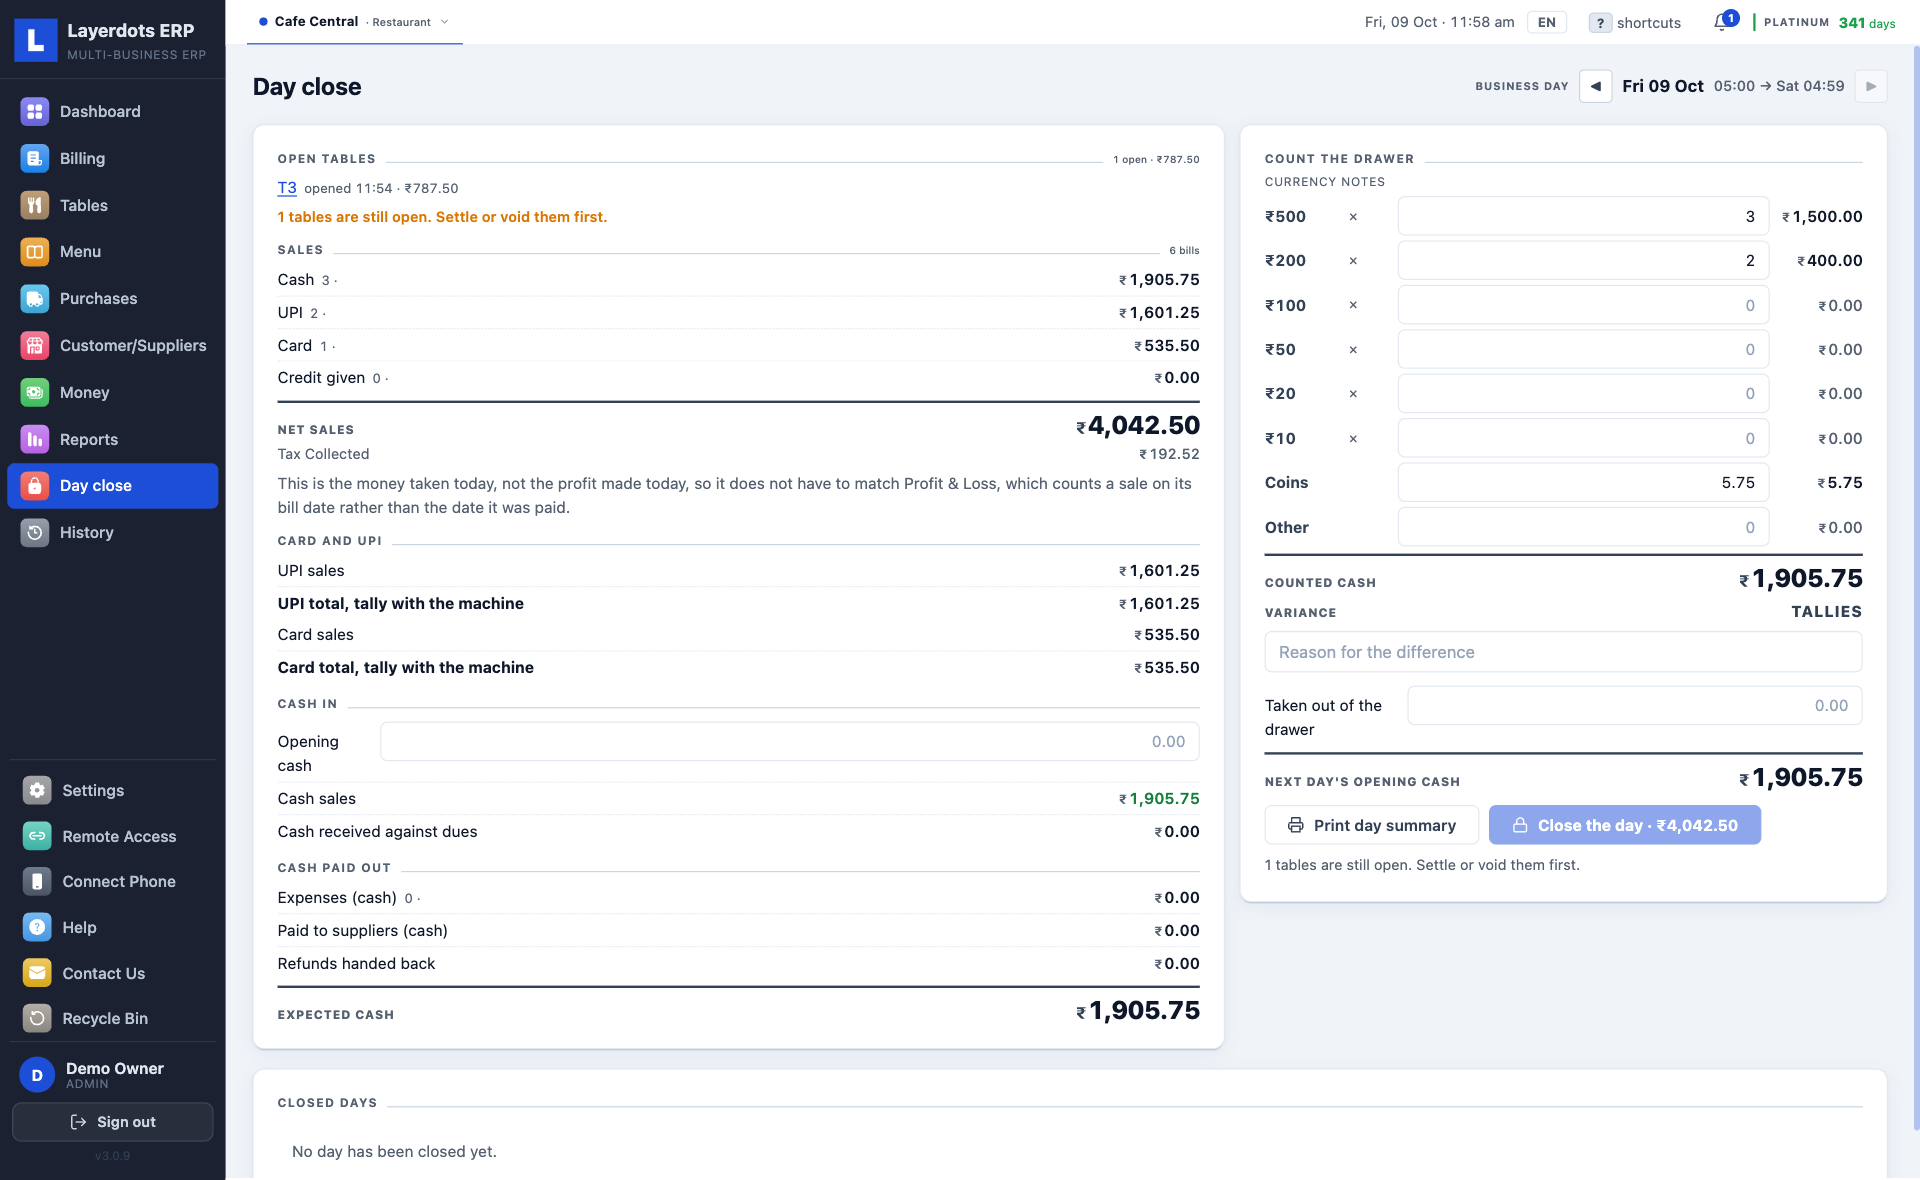Click the Reports chart icon

click(35, 439)
